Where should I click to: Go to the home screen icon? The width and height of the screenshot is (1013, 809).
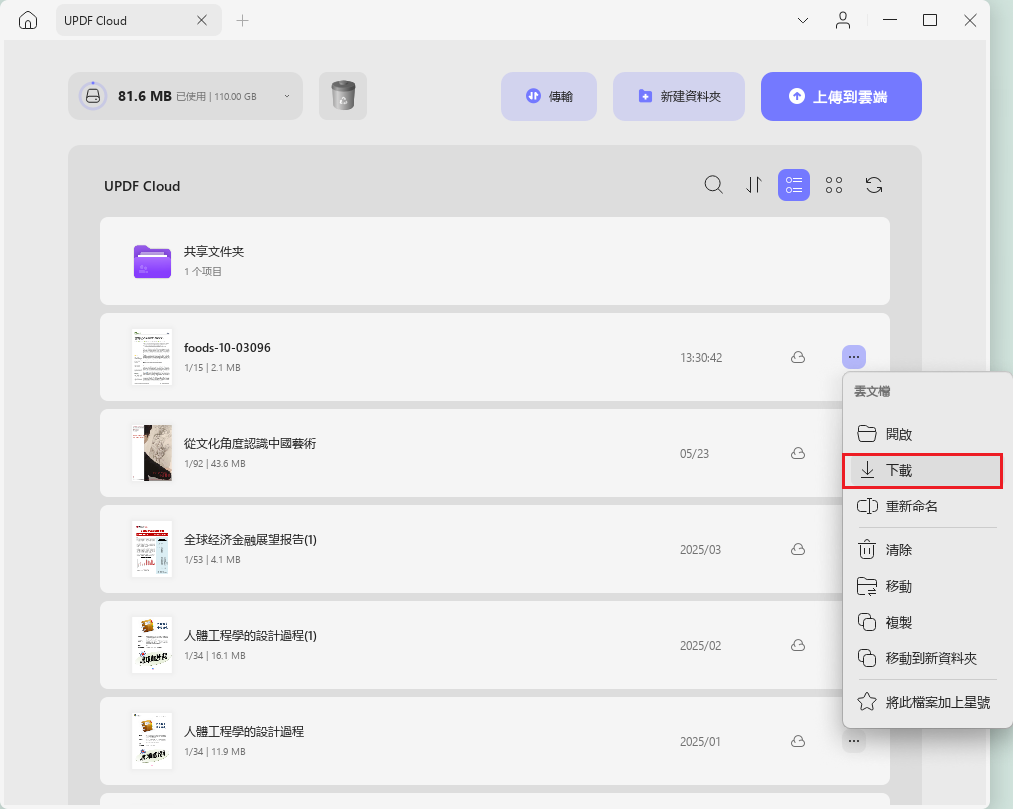click(x=28, y=21)
